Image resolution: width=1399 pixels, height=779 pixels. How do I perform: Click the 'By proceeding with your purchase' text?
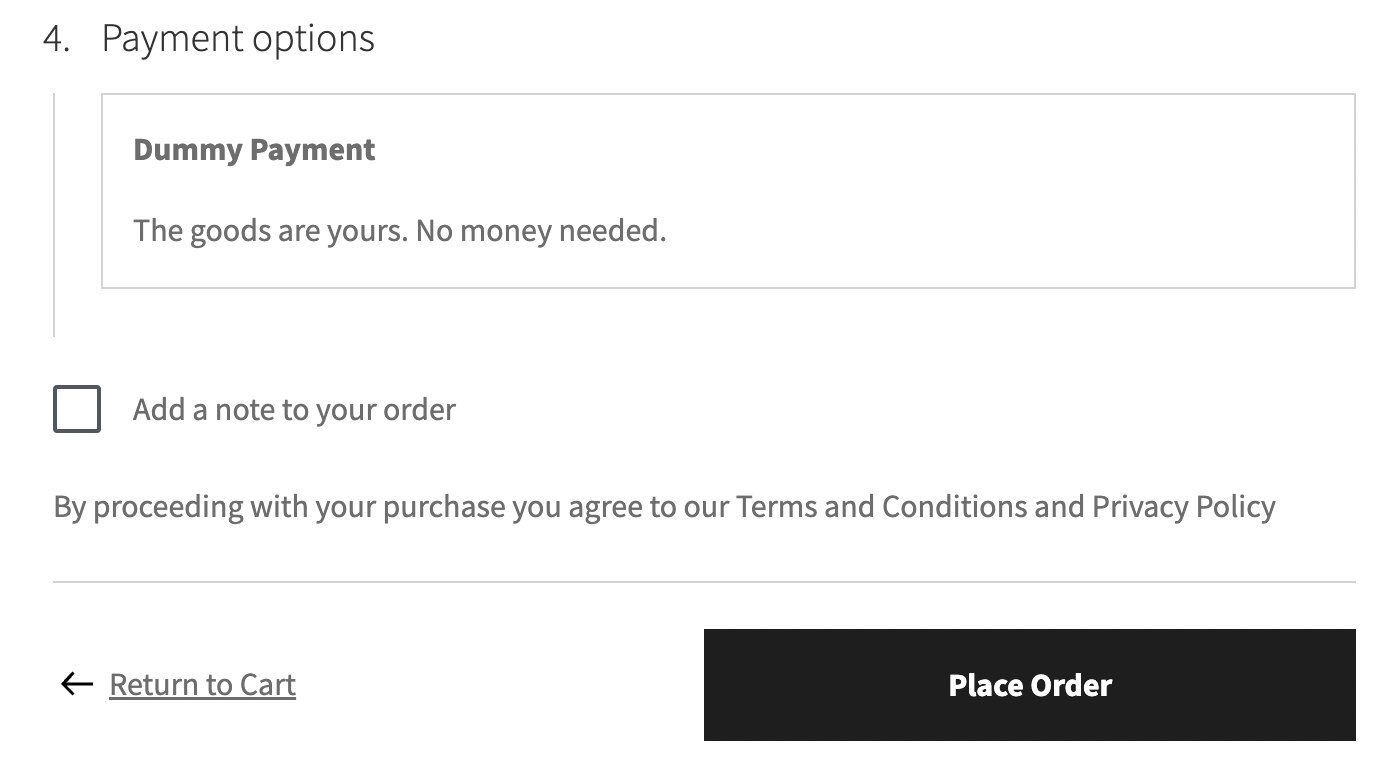click(x=280, y=507)
